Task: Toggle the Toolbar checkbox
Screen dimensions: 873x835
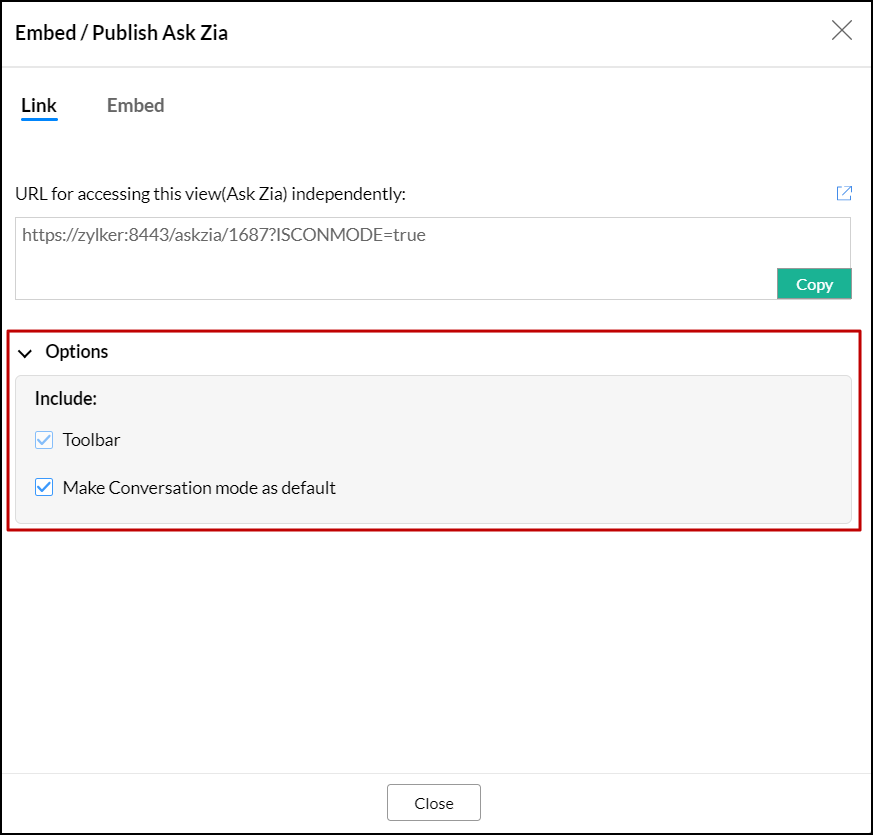Action: coord(44,440)
